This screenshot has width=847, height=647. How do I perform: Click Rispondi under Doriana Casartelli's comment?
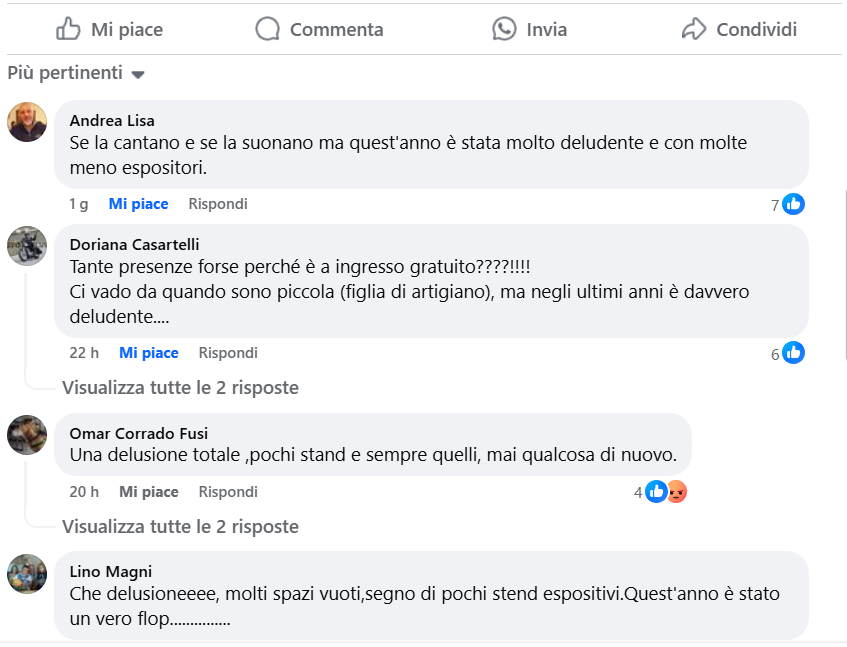[228, 353]
